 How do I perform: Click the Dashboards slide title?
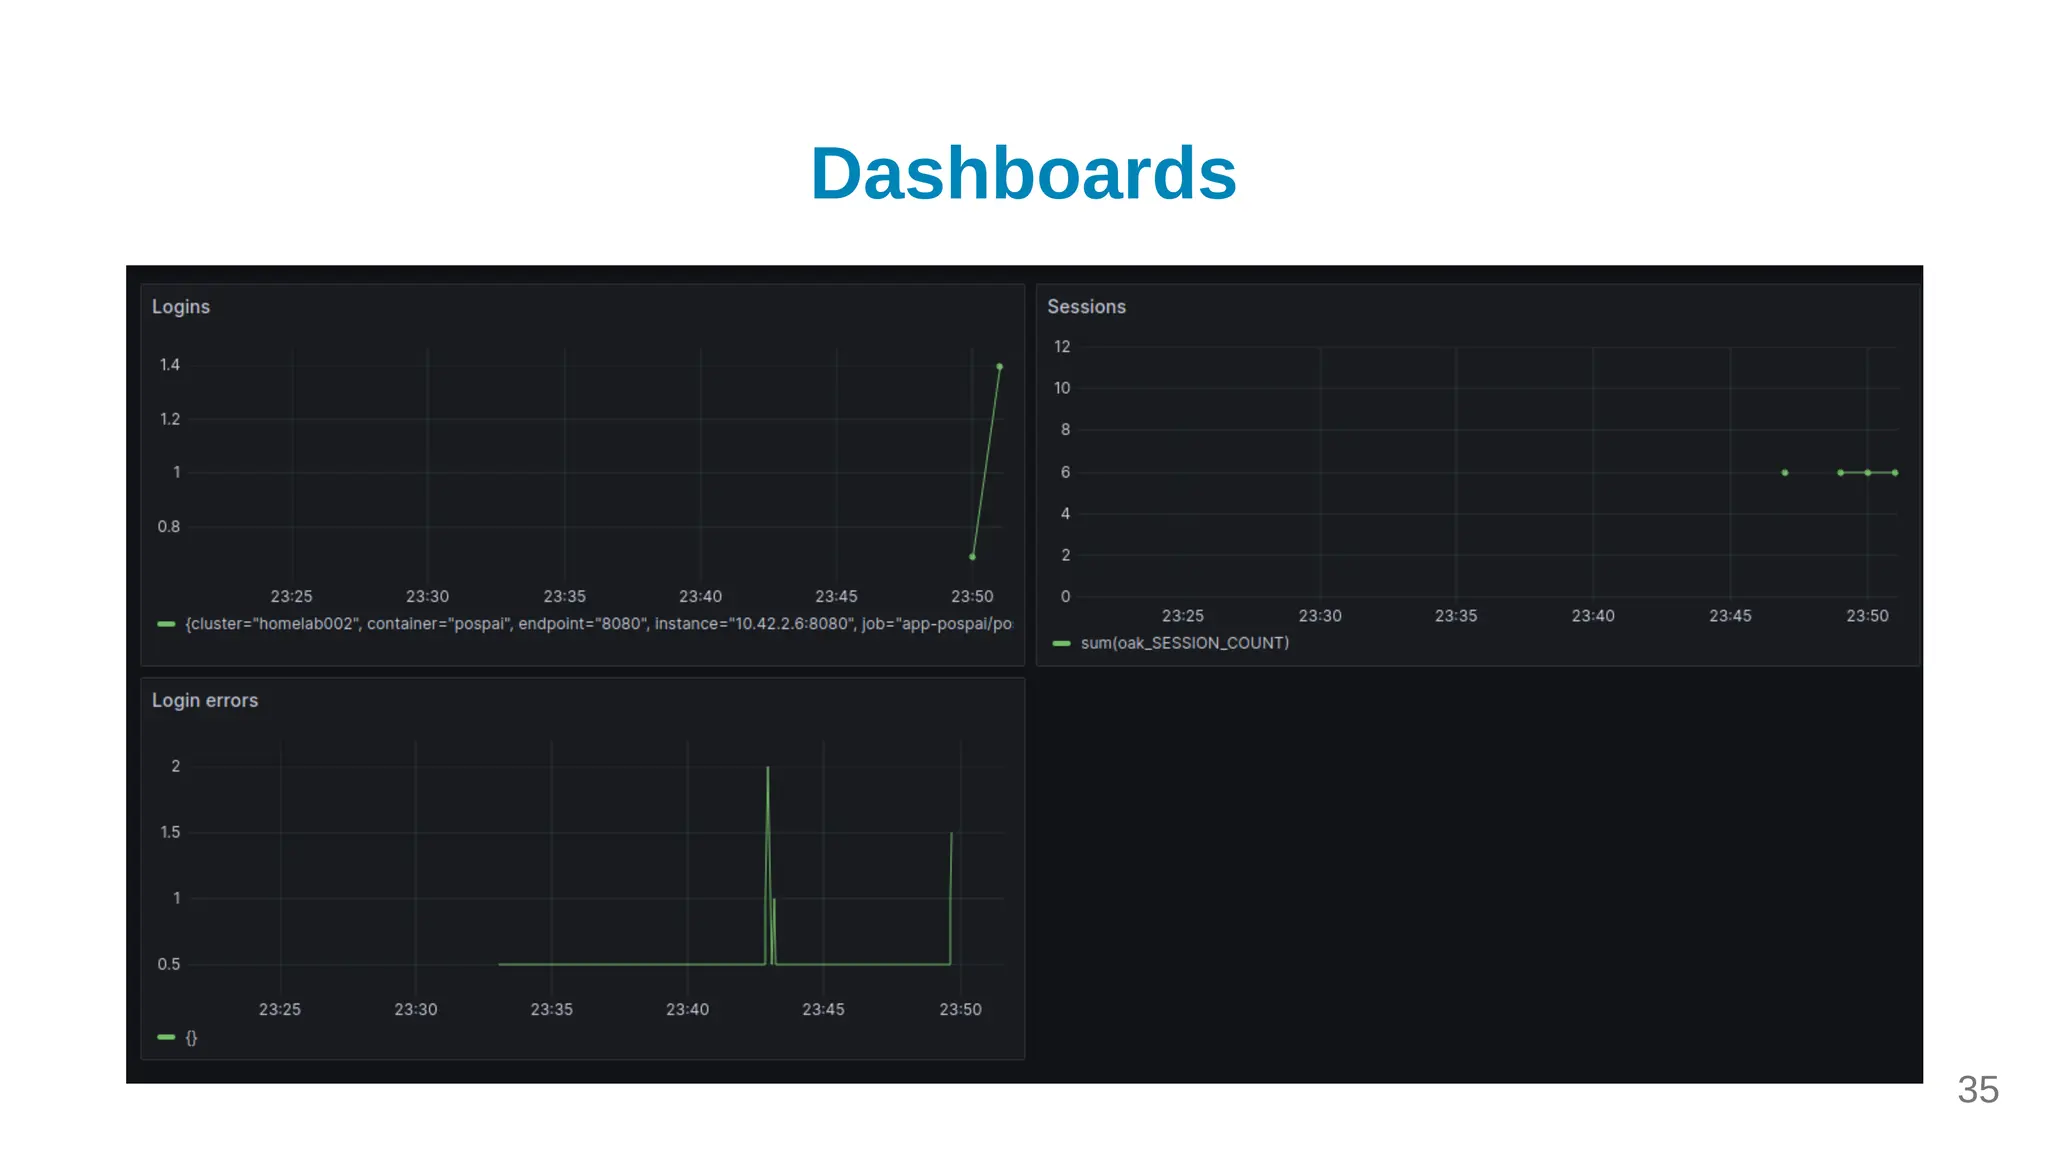pos(1023,174)
